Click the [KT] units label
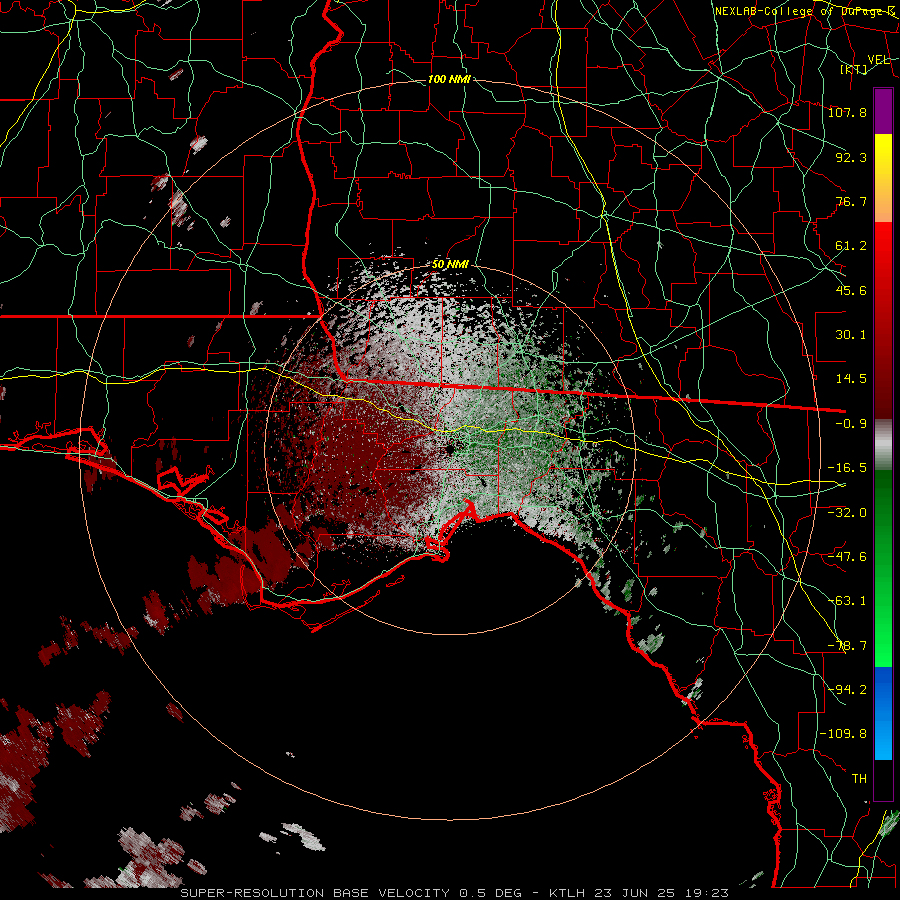The width and height of the screenshot is (900, 900). [x=854, y=69]
